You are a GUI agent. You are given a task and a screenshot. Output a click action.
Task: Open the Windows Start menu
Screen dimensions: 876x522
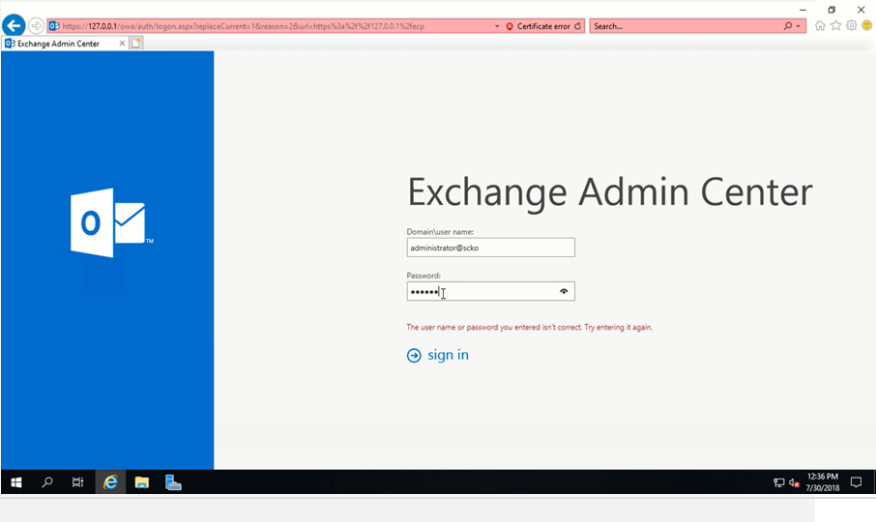point(16,482)
